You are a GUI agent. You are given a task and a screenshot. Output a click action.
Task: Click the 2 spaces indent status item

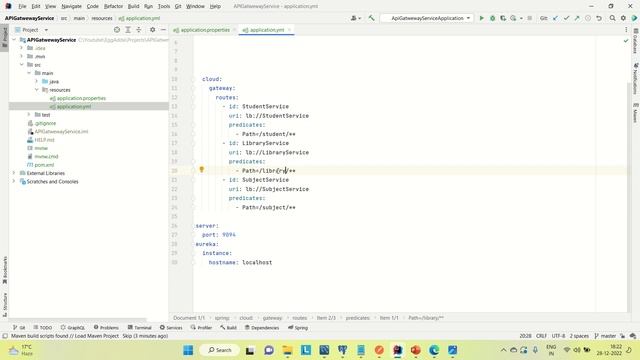tap(579, 336)
